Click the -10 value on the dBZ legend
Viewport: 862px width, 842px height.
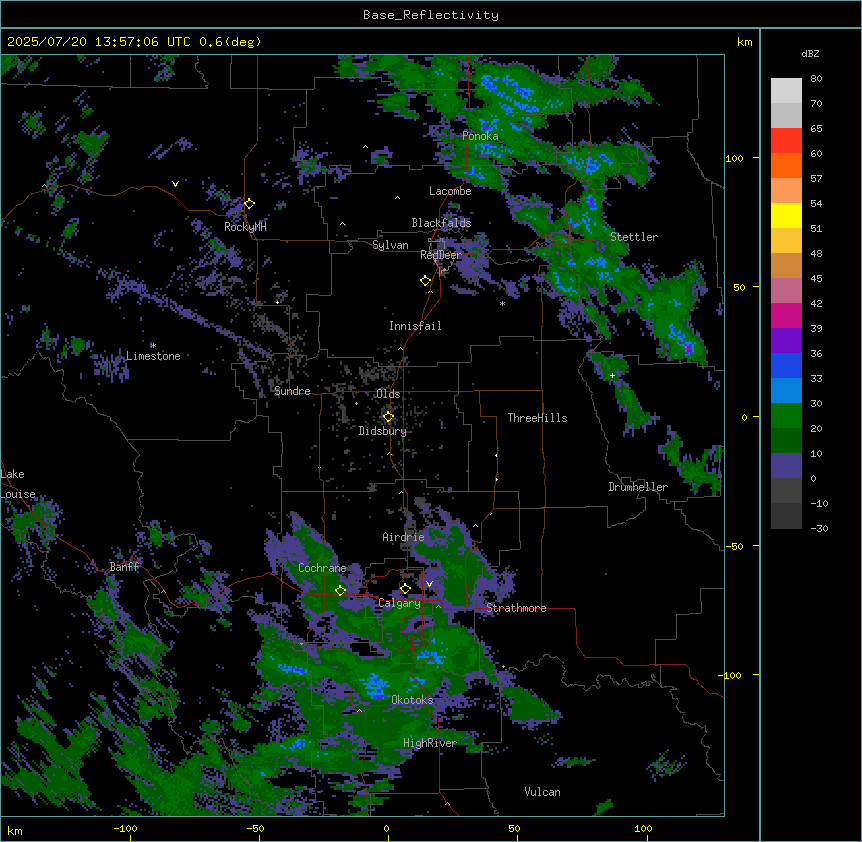click(819, 503)
